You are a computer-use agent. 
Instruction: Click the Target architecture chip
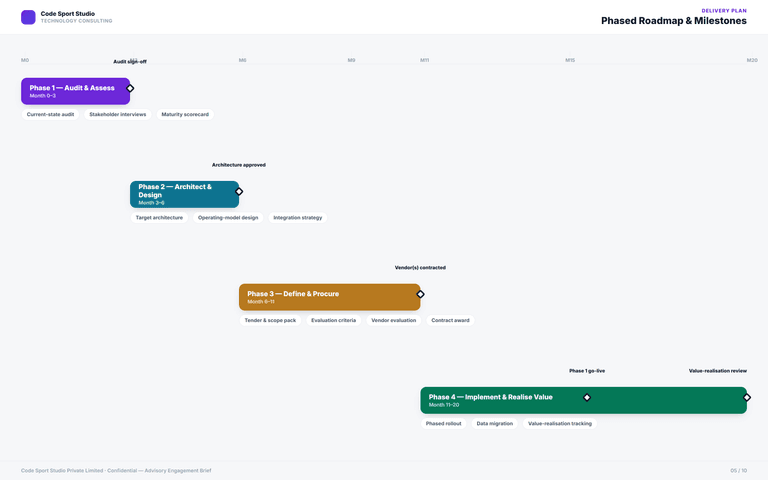[x=159, y=217]
